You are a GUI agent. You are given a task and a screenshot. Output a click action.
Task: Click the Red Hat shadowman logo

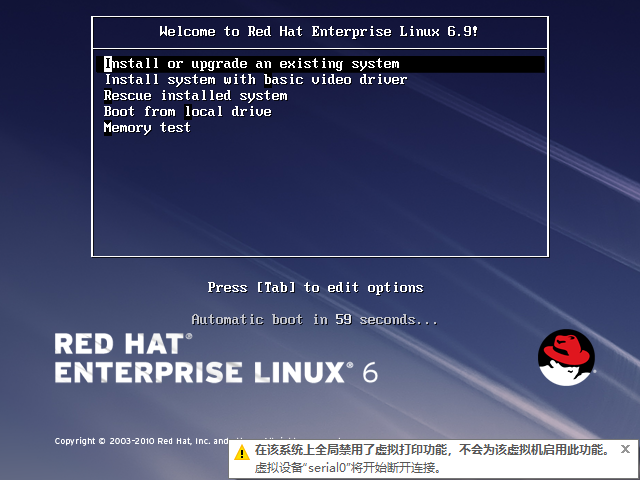coord(566,357)
